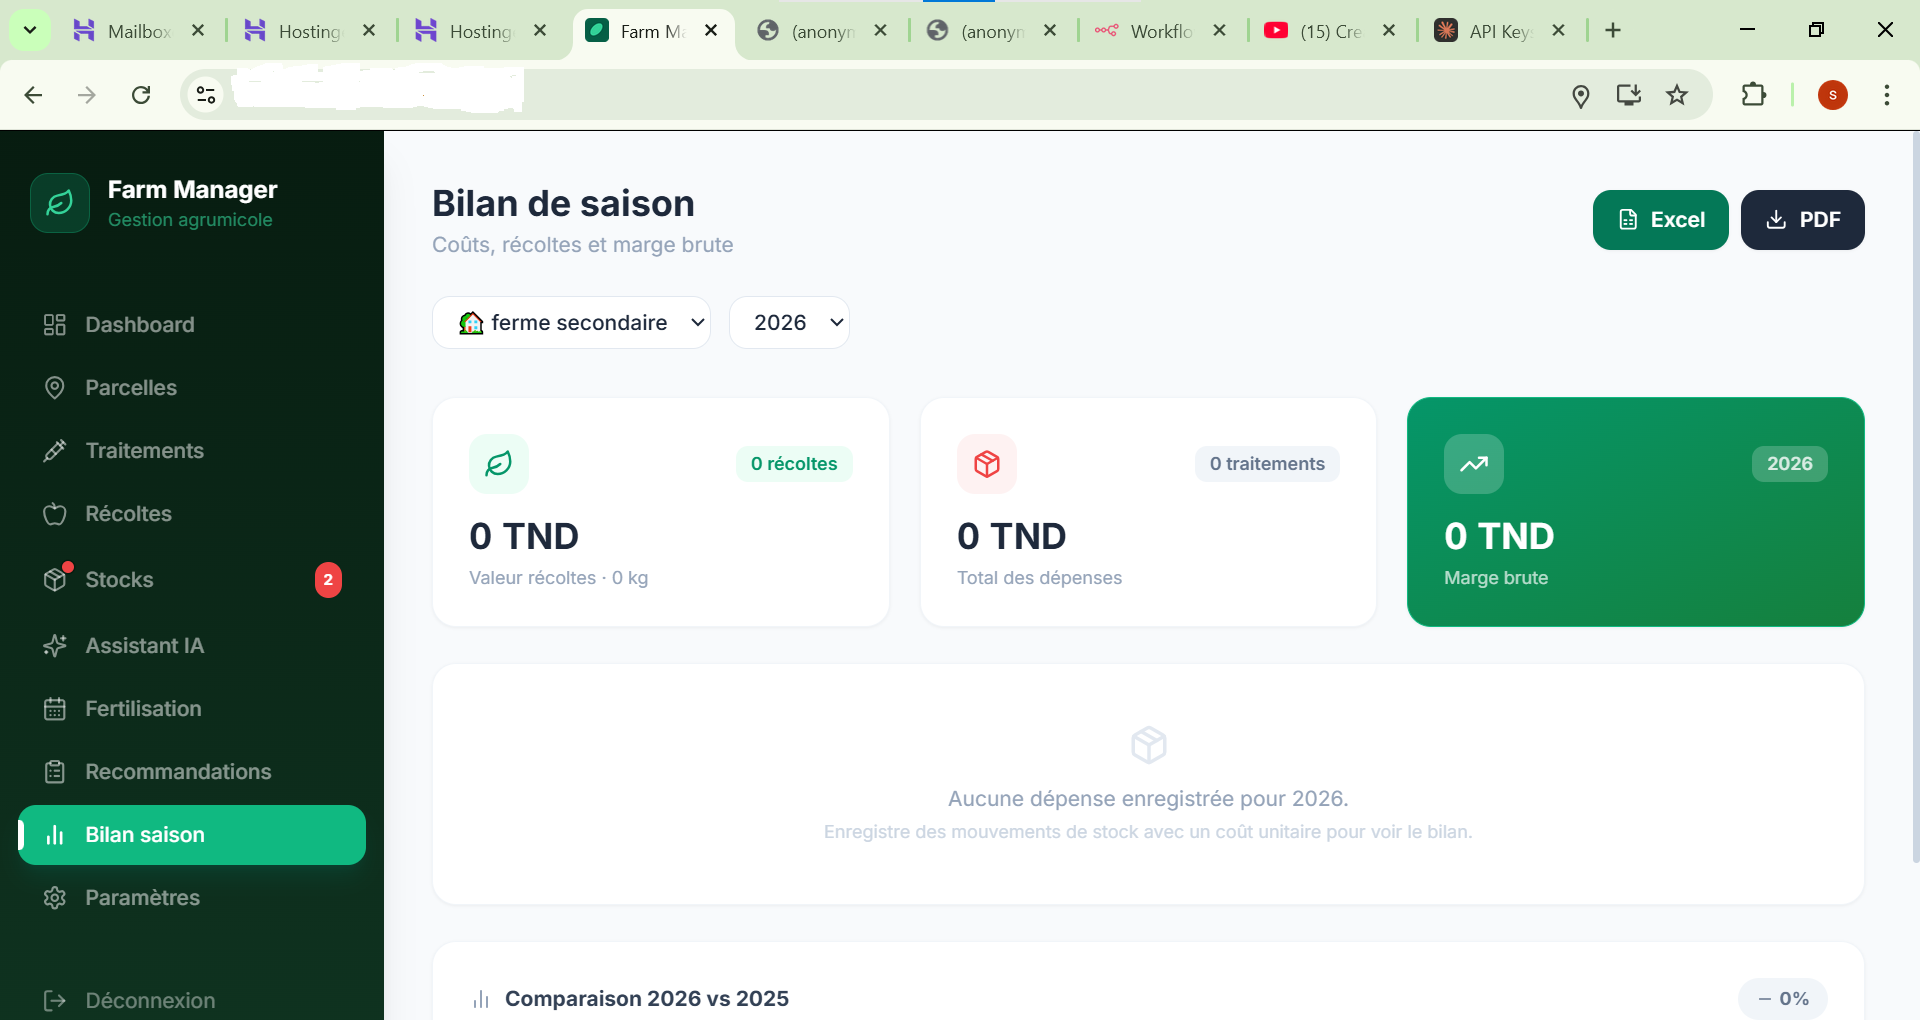Screen dimensions: 1920x1020
Task: Click the Stocks badge showing 2 alerts
Action: pos(328,579)
